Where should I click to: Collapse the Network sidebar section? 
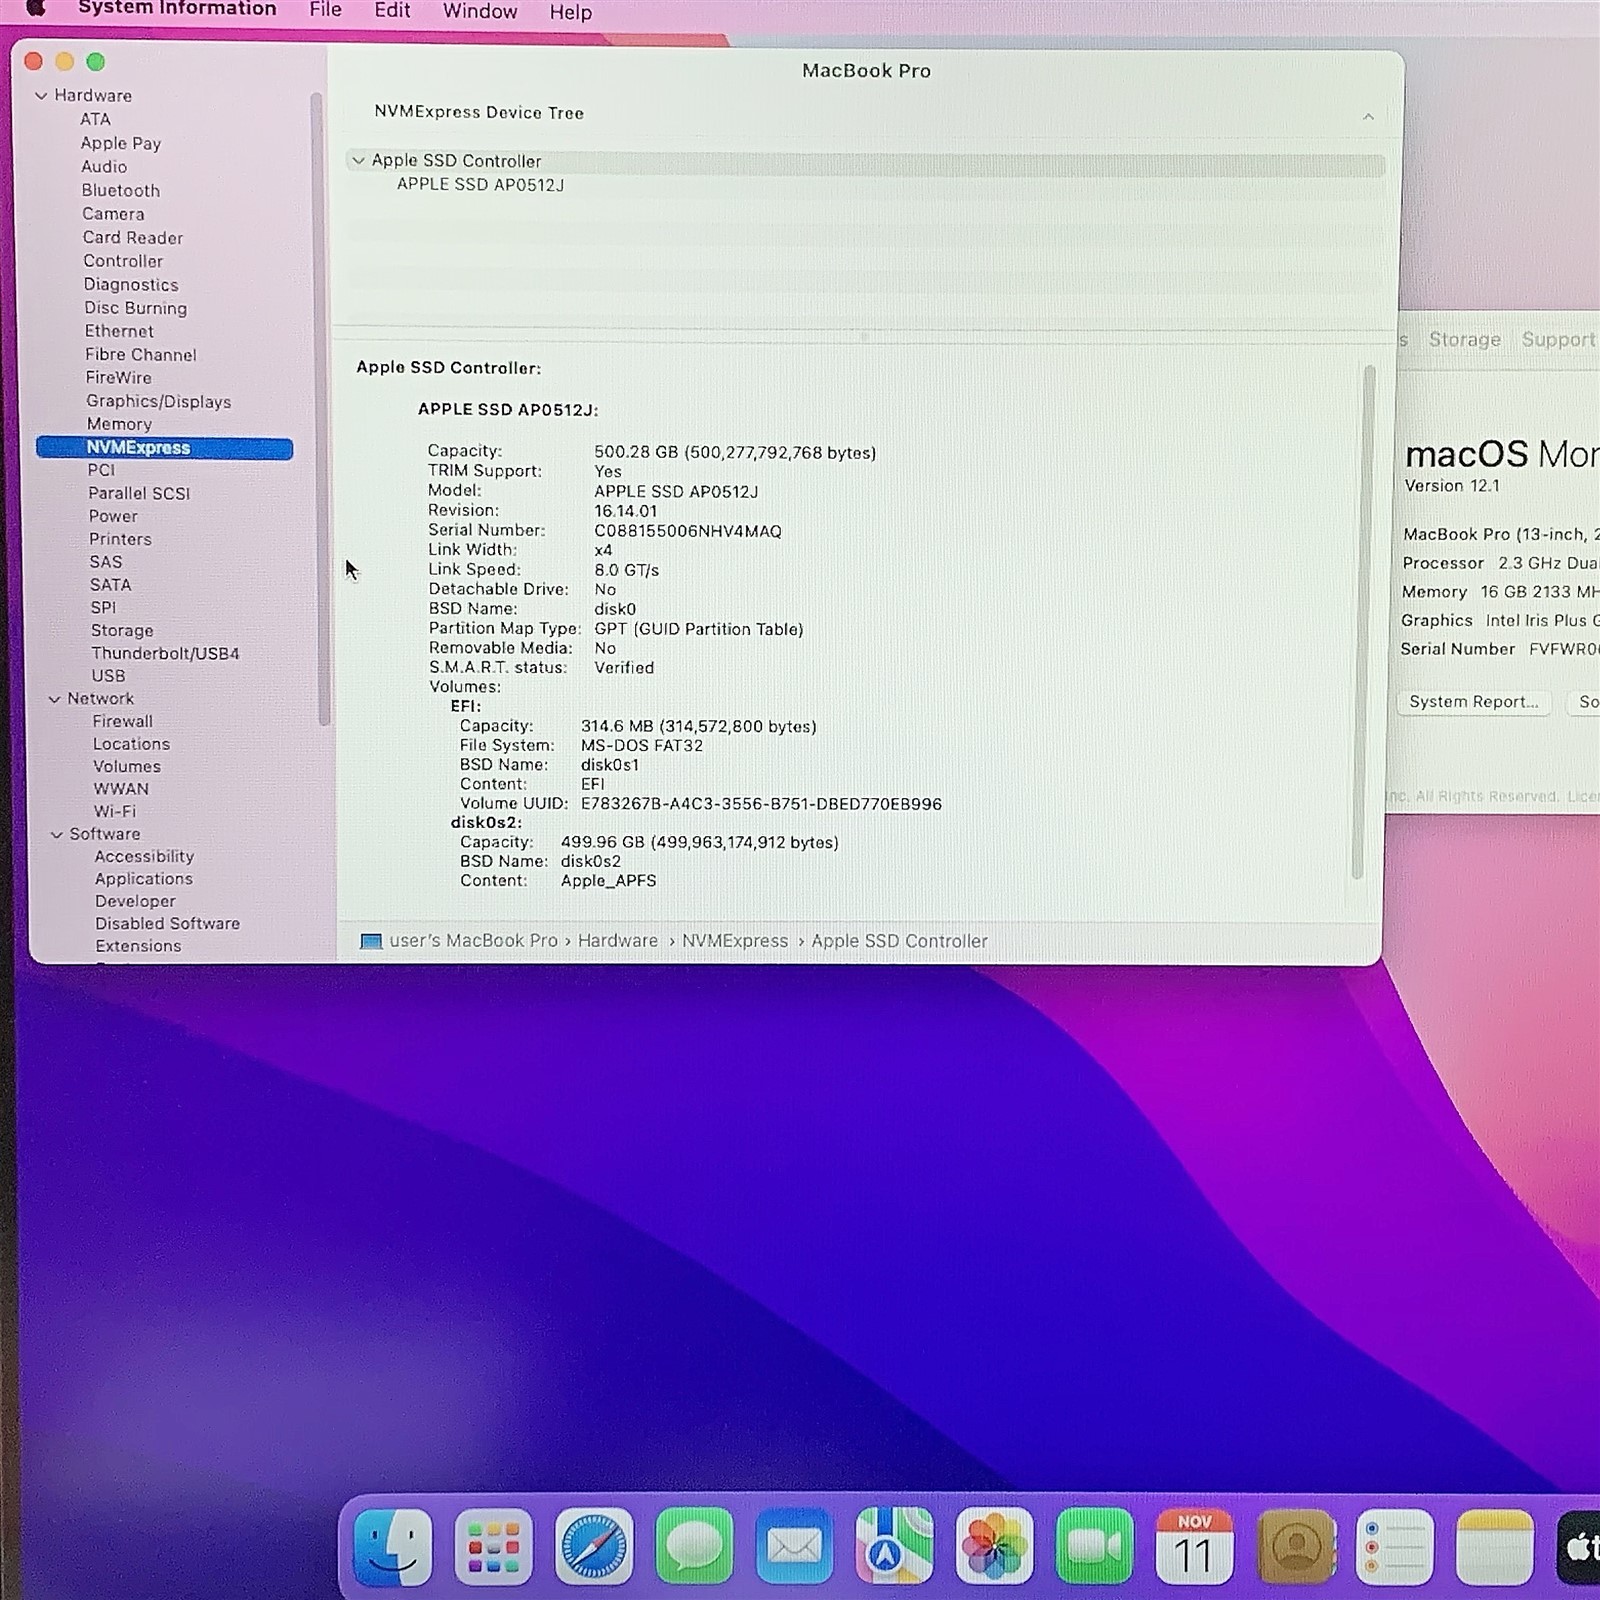pos(54,699)
